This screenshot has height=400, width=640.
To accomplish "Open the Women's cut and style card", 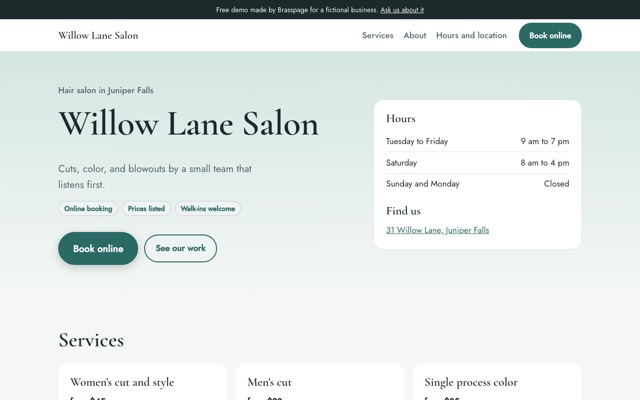I will click(x=142, y=382).
